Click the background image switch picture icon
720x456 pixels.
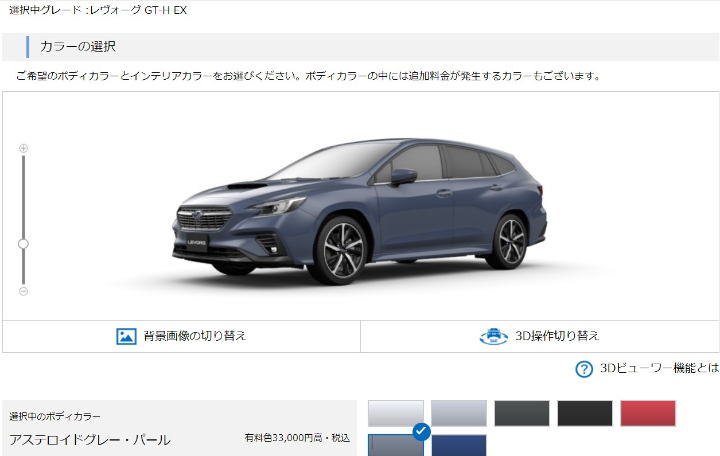click(126, 336)
